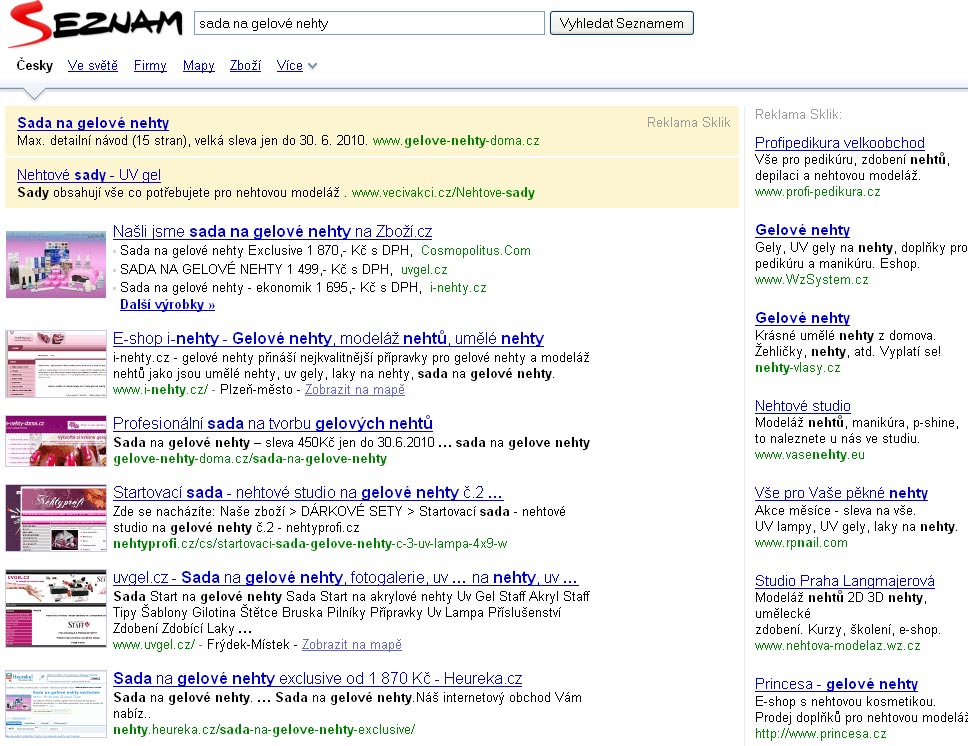Visit gelove-nehty-doma.cz/sada-na-gelove-nehty URL
The height and width of the screenshot is (746, 968).
pos(250,459)
